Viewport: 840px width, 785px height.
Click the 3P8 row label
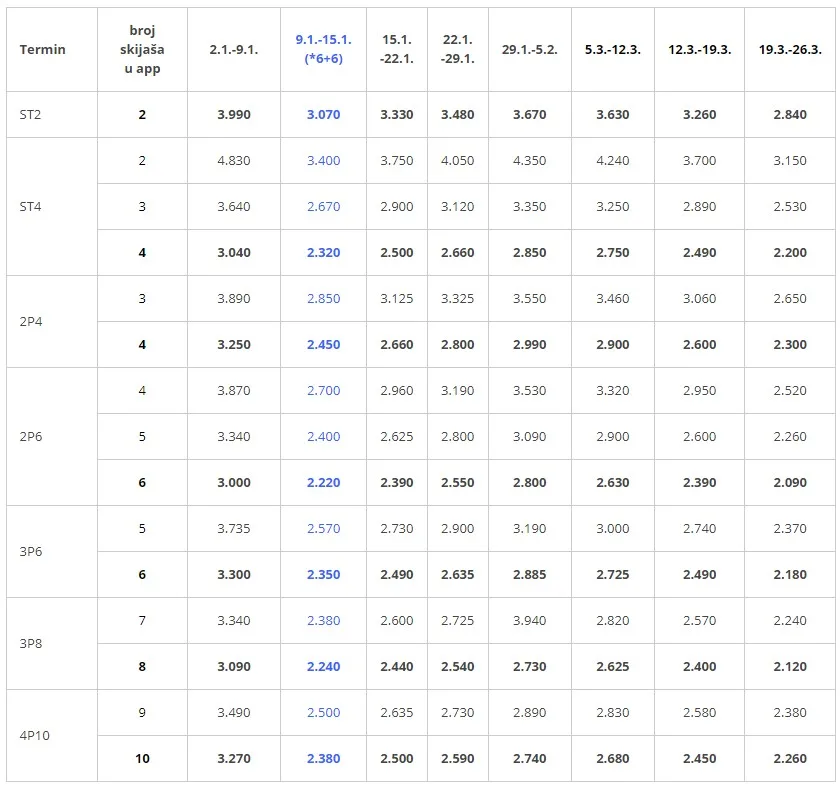[x=31, y=644]
